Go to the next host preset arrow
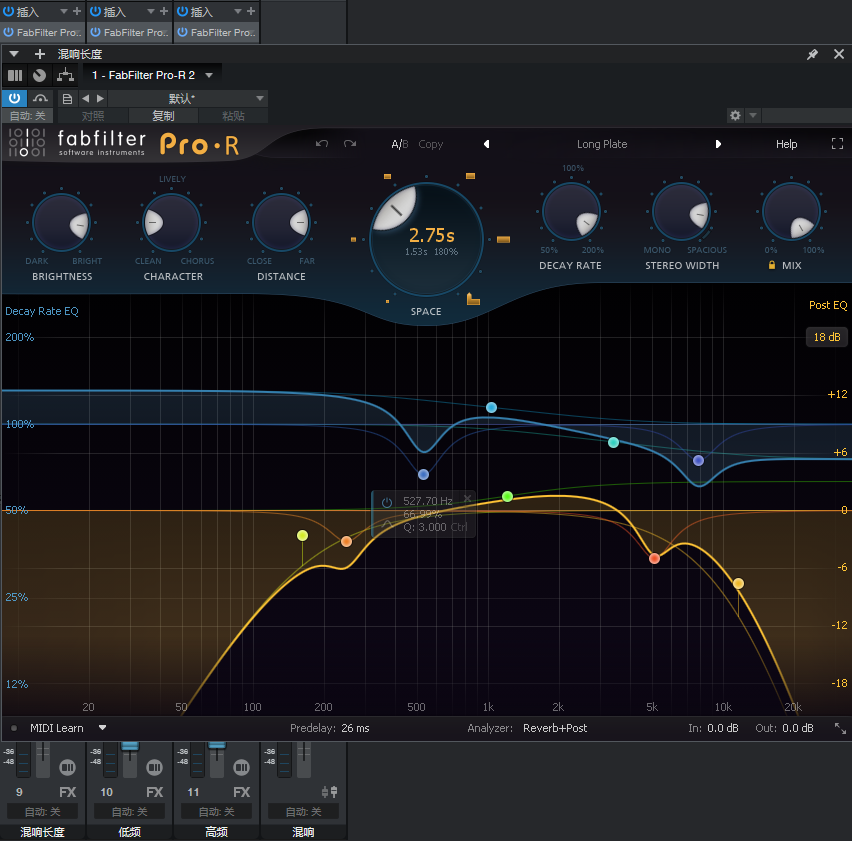 [100, 98]
